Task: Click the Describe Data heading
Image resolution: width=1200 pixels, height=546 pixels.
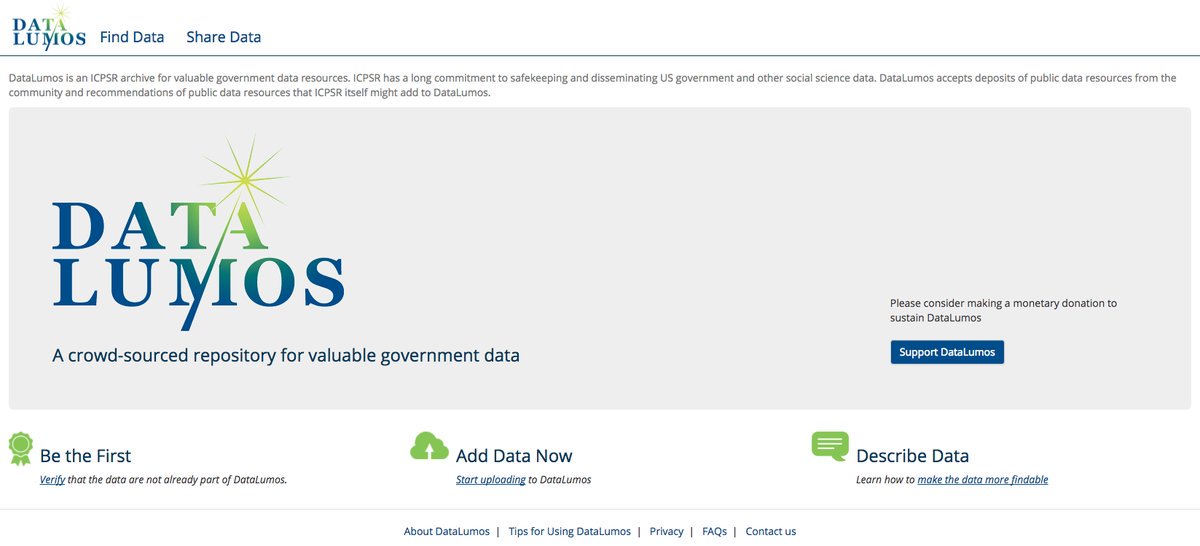Action: (x=913, y=456)
